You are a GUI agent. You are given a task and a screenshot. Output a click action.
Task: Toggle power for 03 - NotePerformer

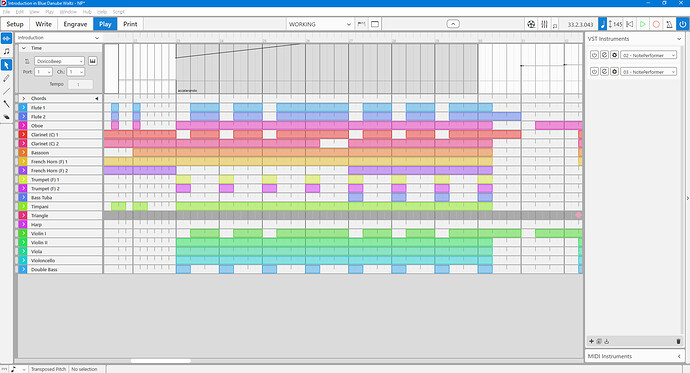click(x=594, y=71)
